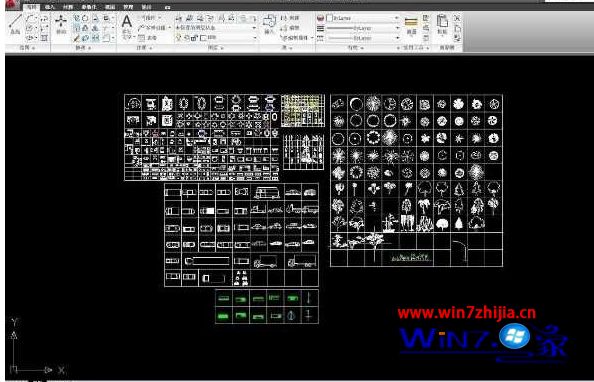
Task: Select the Line (直线) draw tool
Action: pos(14,25)
